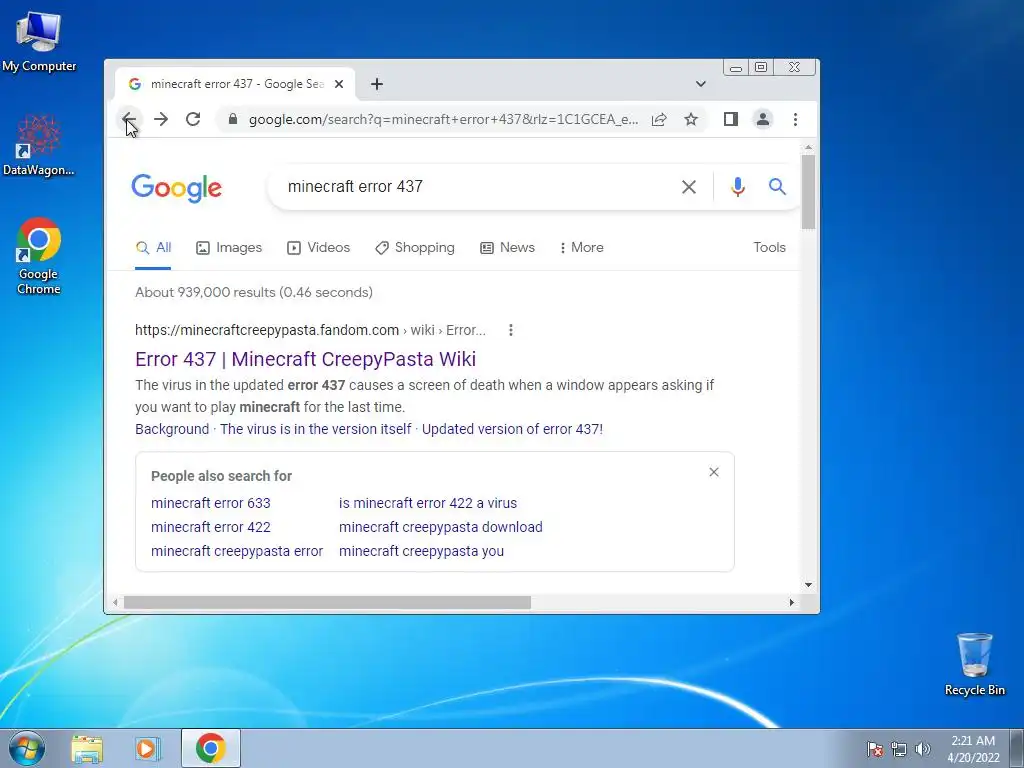Click the network tray icon

click(899, 749)
